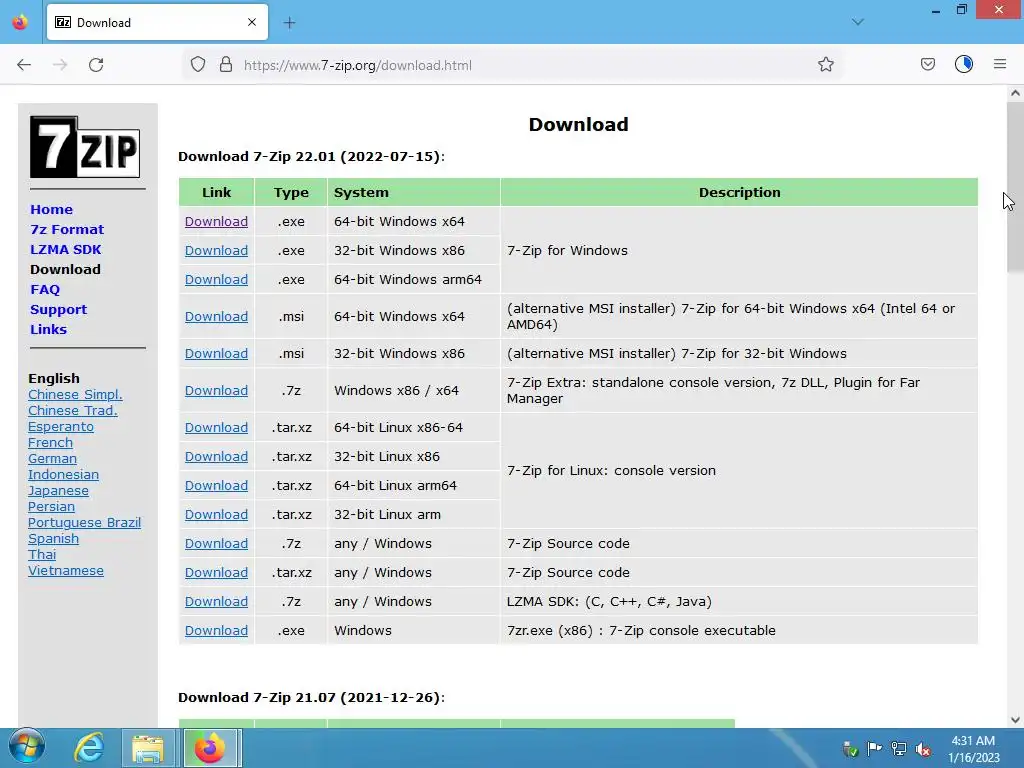Click the 'Download 7-Zip 21.07 (2021-12-26):' heading
This screenshot has height=768, width=1024.
click(312, 697)
